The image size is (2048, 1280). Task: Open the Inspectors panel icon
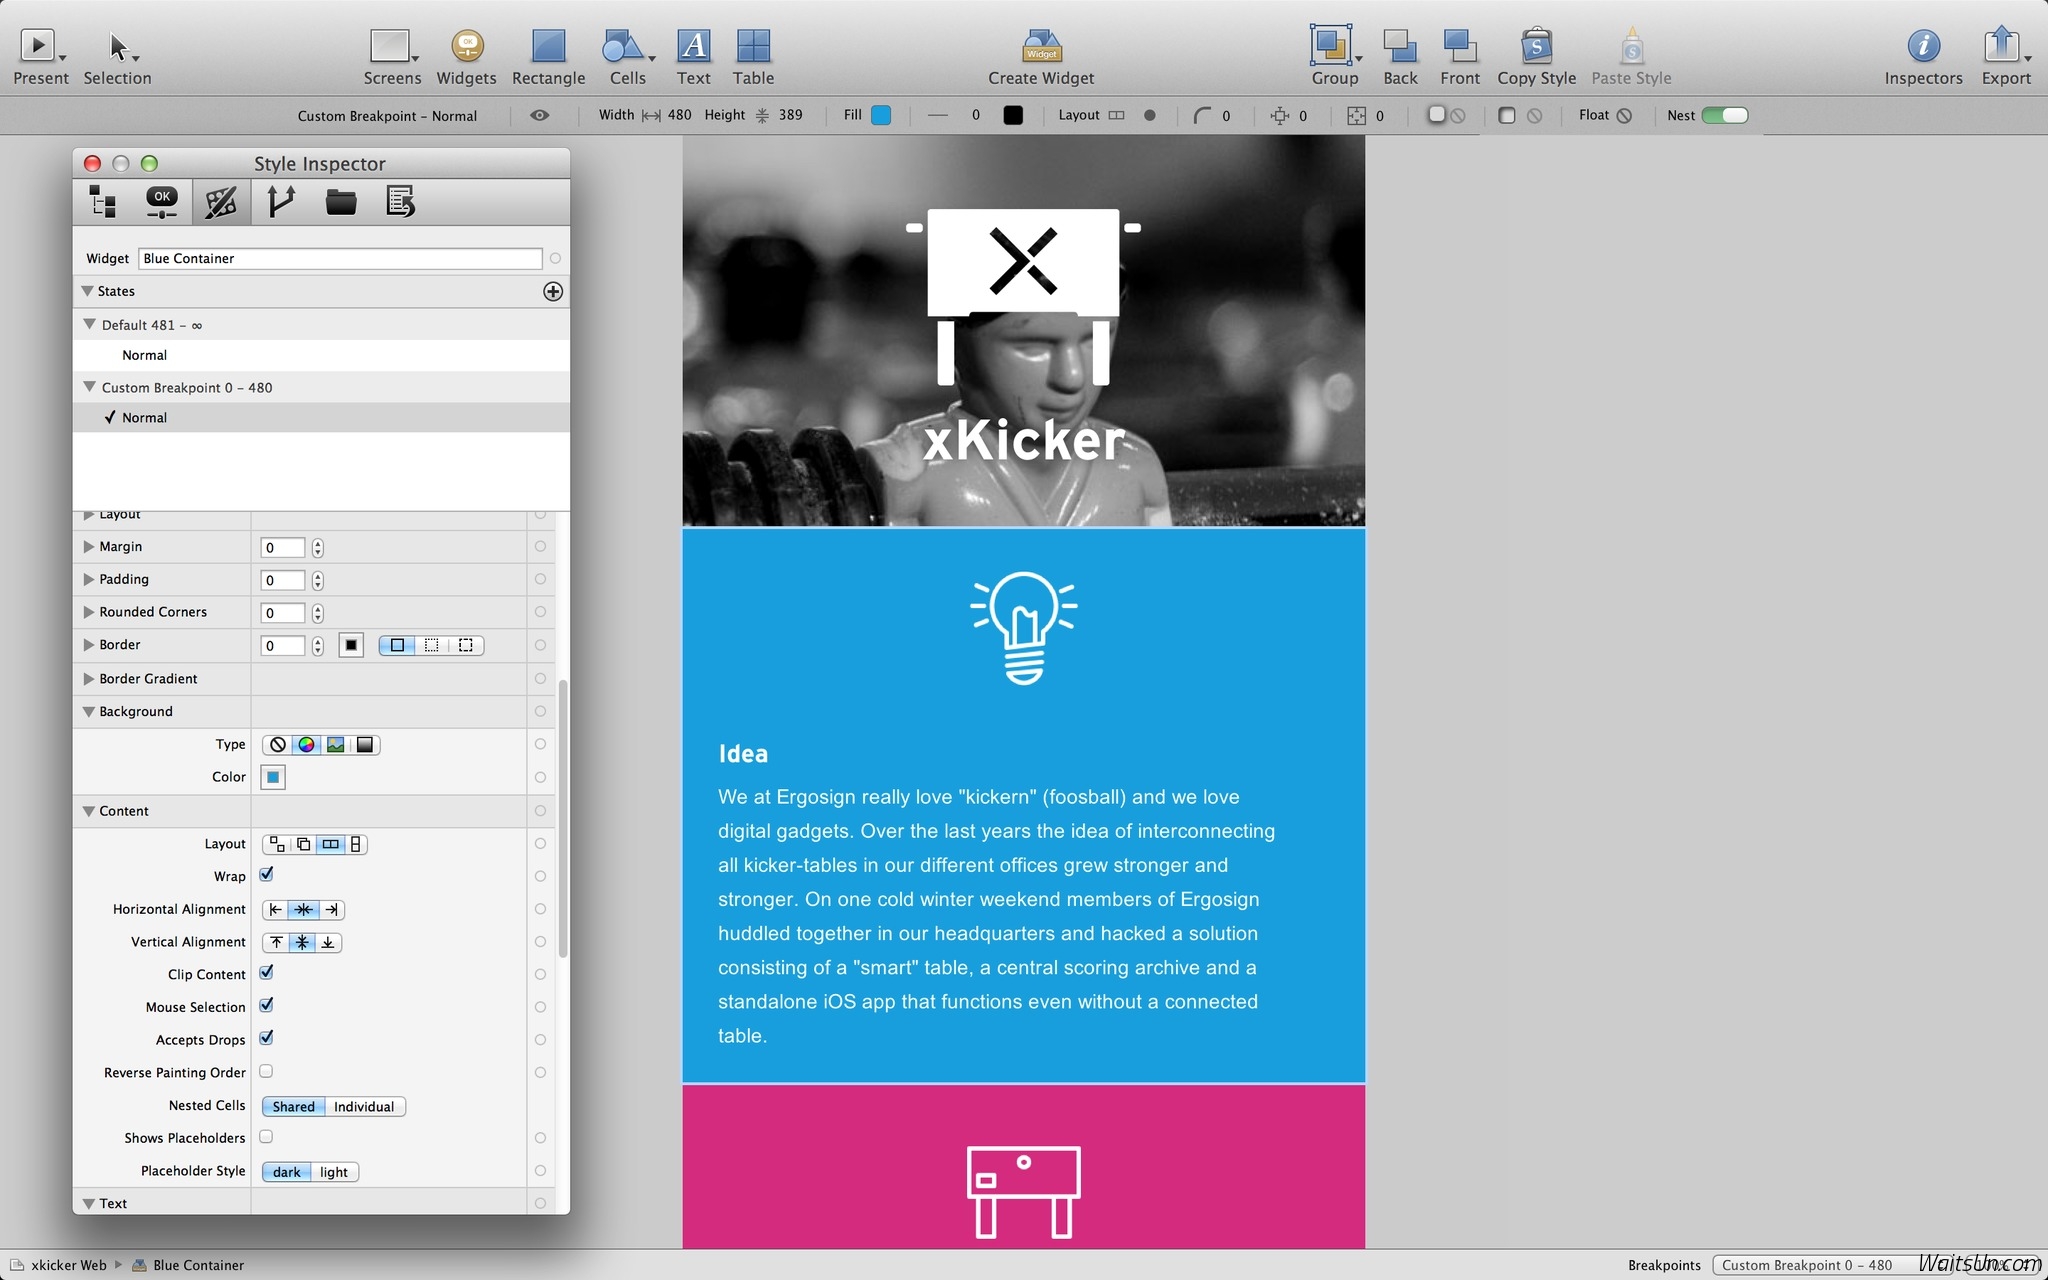pos(1923,46)
